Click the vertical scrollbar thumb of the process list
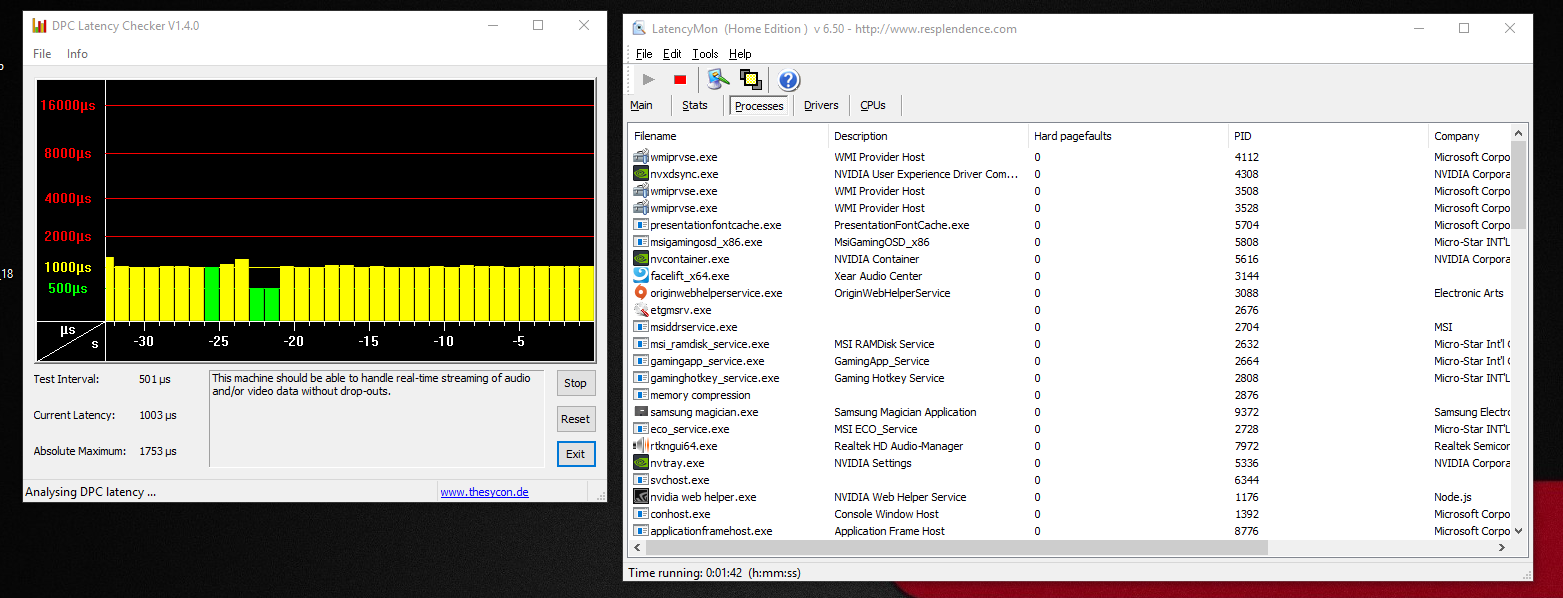This screenshot has height=598, width=1563. [1519, 185]
